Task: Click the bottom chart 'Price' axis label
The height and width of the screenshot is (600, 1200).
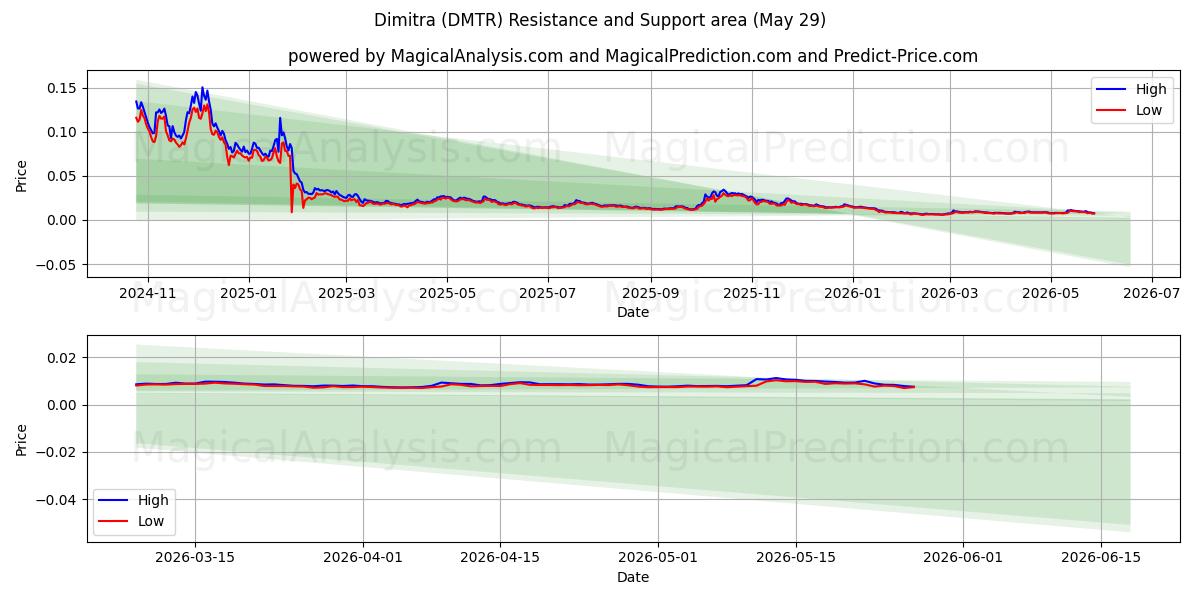Action: point(22,441)
